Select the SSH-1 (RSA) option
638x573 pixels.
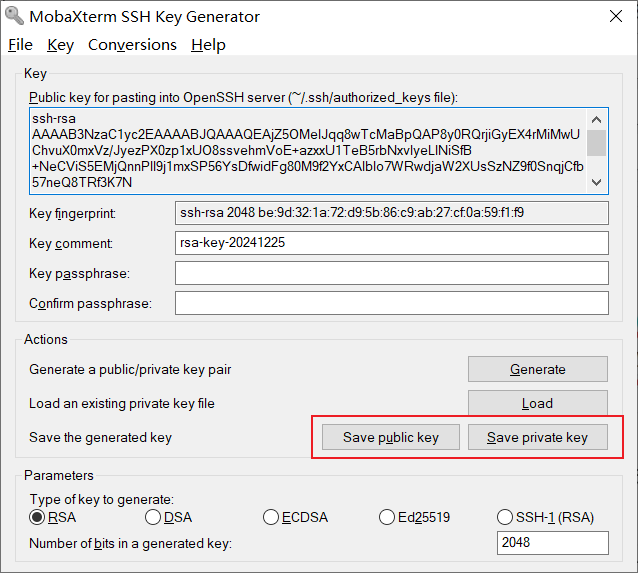[x=505, y=517]
